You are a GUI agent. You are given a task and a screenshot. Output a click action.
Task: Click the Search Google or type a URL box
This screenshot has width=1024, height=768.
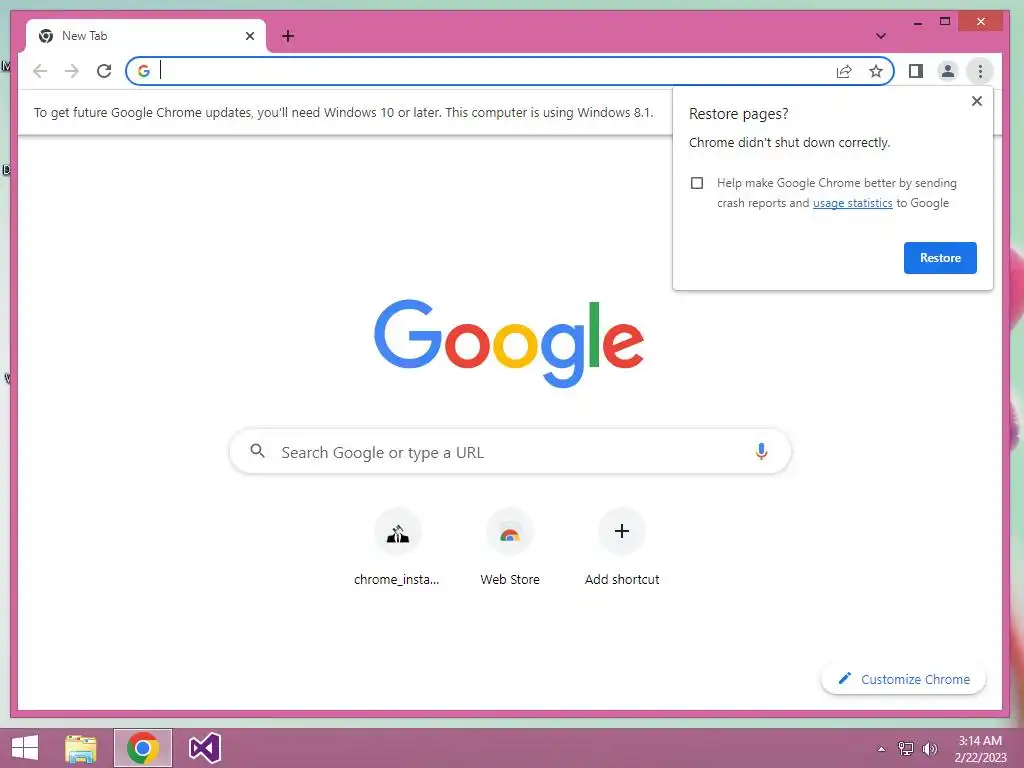[x=510, y=451]
